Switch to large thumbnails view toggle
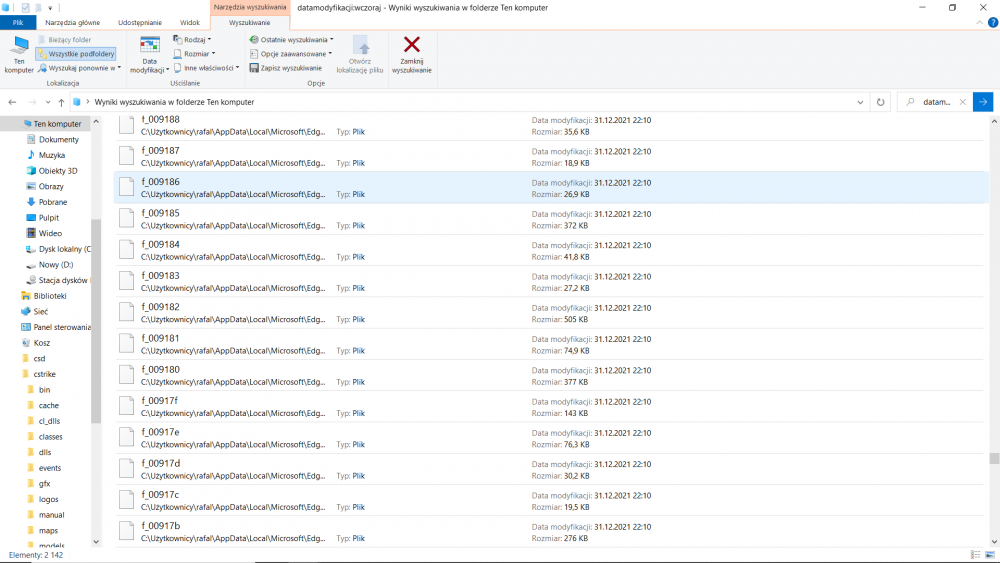1000x563 pixels. (x=990, y=555)
